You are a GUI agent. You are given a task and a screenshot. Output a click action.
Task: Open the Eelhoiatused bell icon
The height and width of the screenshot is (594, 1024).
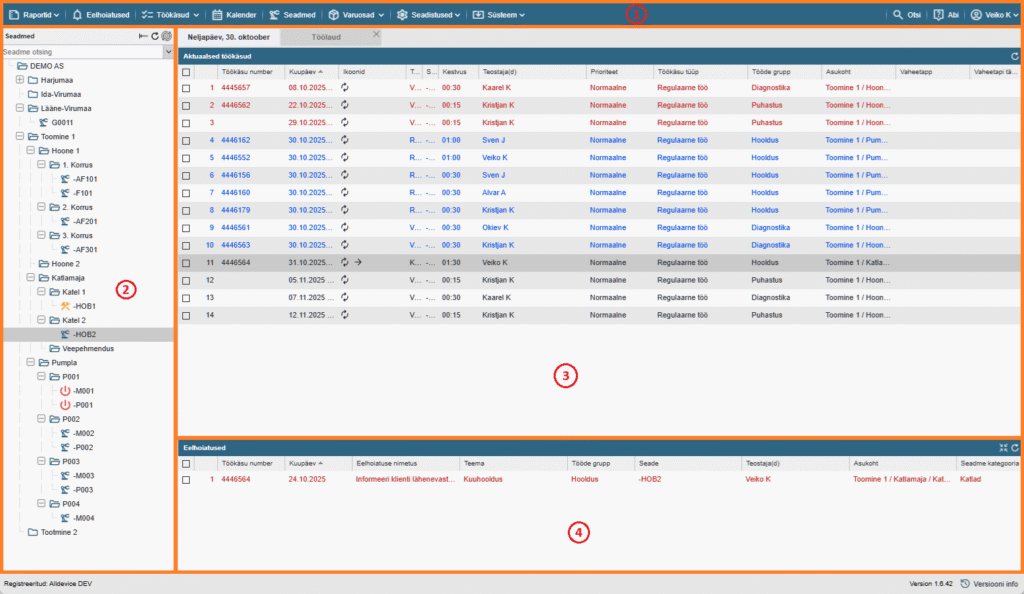pos(78,15)
